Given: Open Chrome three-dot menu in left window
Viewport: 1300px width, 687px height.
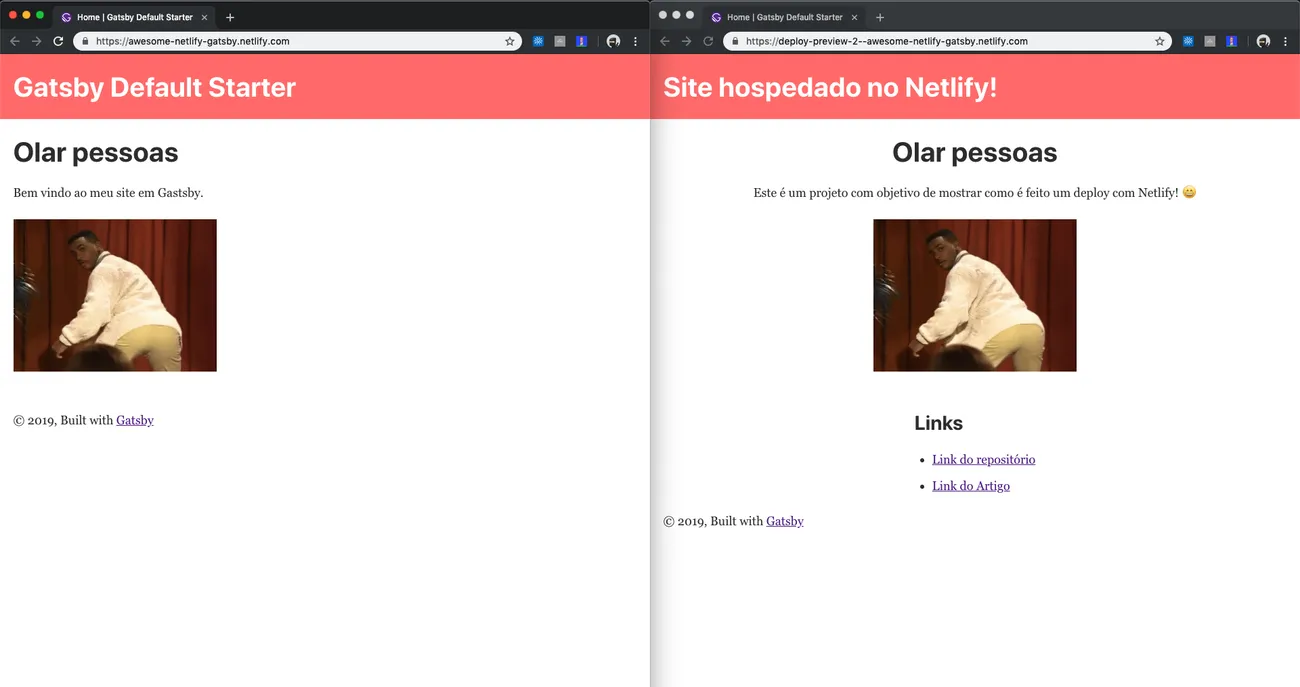Looking at the screenshot, I should [636, 41].
